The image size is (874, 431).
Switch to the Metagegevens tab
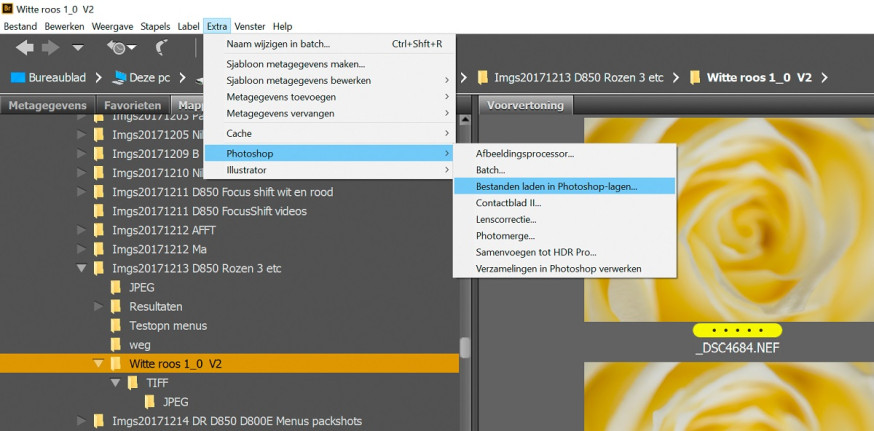tap(47, 105)
